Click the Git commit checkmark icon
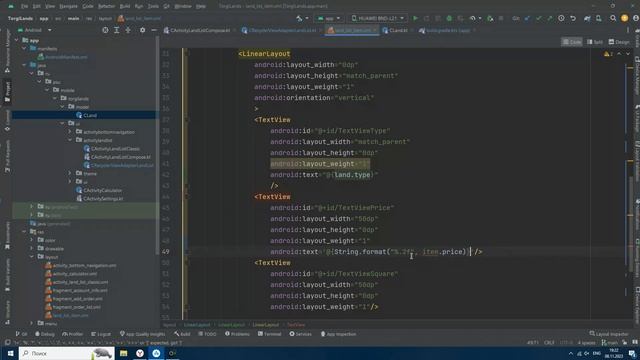Viewport: 640px width, 360px height. pyautogui.click(x=539, y=18)
